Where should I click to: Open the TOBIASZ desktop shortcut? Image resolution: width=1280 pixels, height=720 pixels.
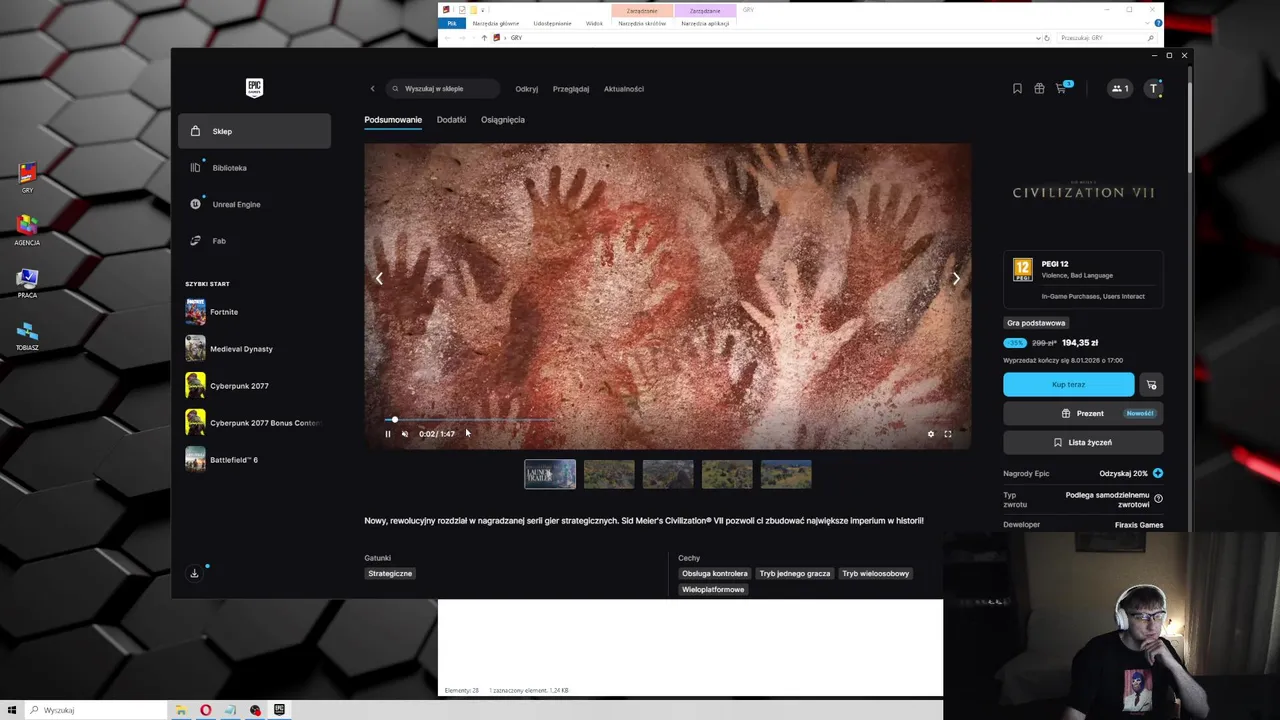[27, 335]
